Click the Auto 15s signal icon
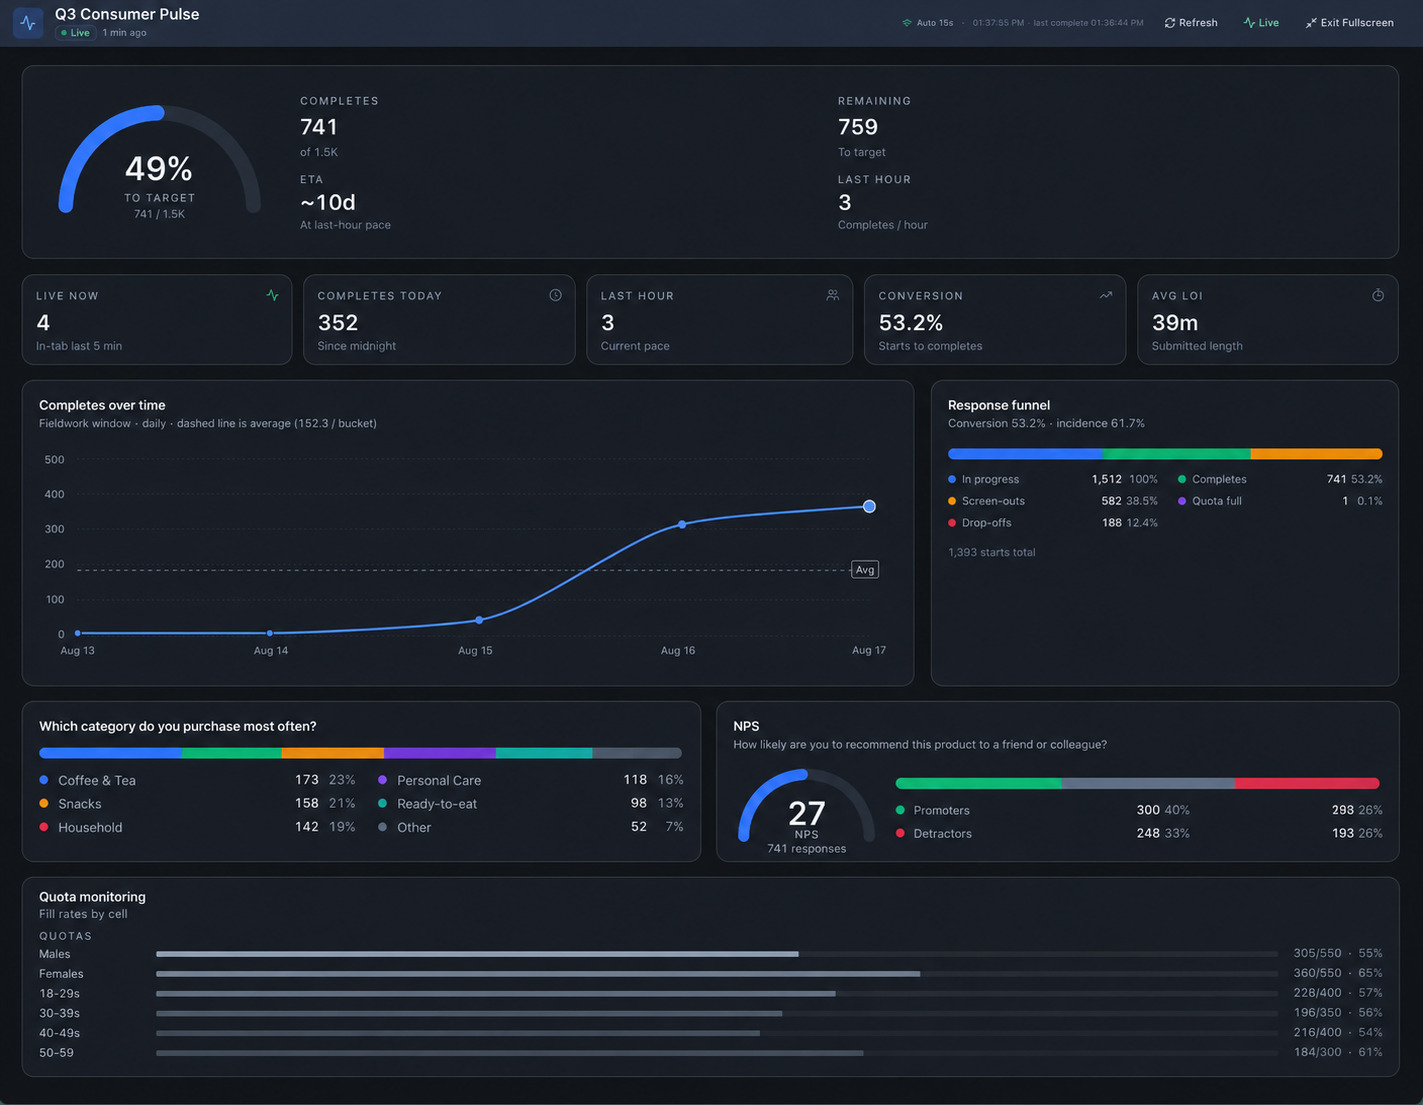 [907, 23]
